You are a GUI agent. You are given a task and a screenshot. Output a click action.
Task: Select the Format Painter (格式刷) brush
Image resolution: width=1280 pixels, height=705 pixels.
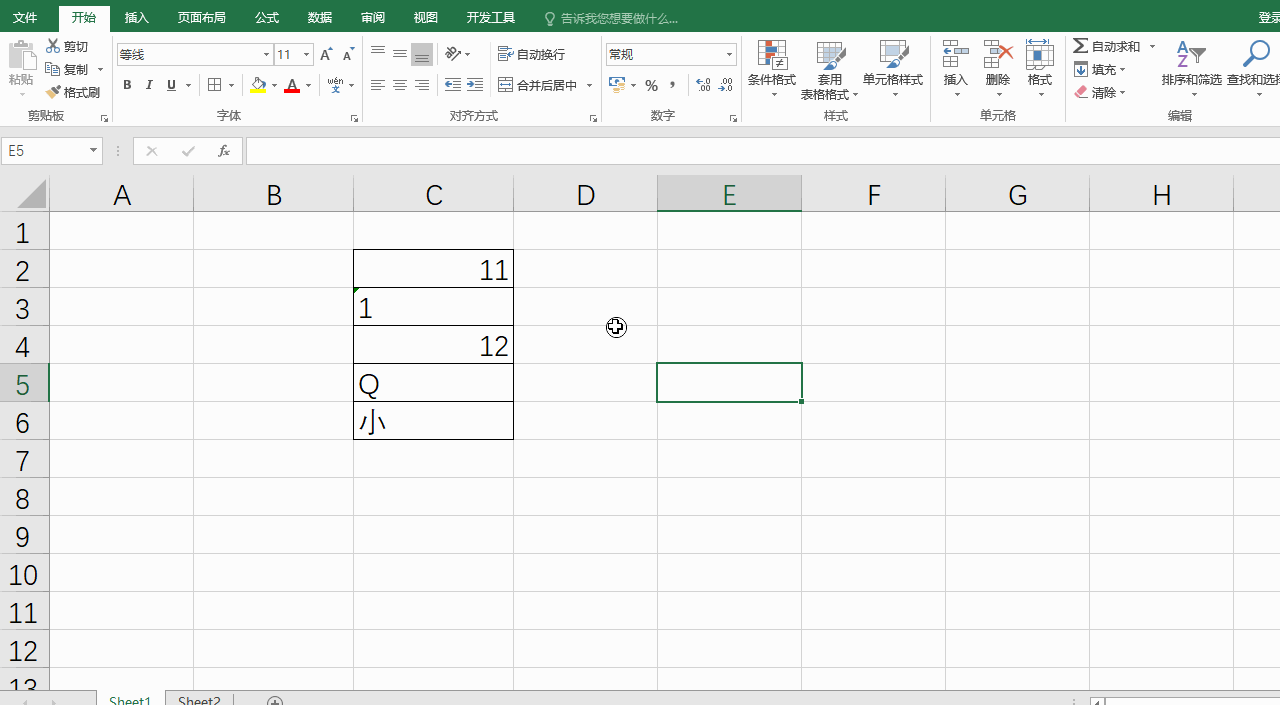(73, 92)
